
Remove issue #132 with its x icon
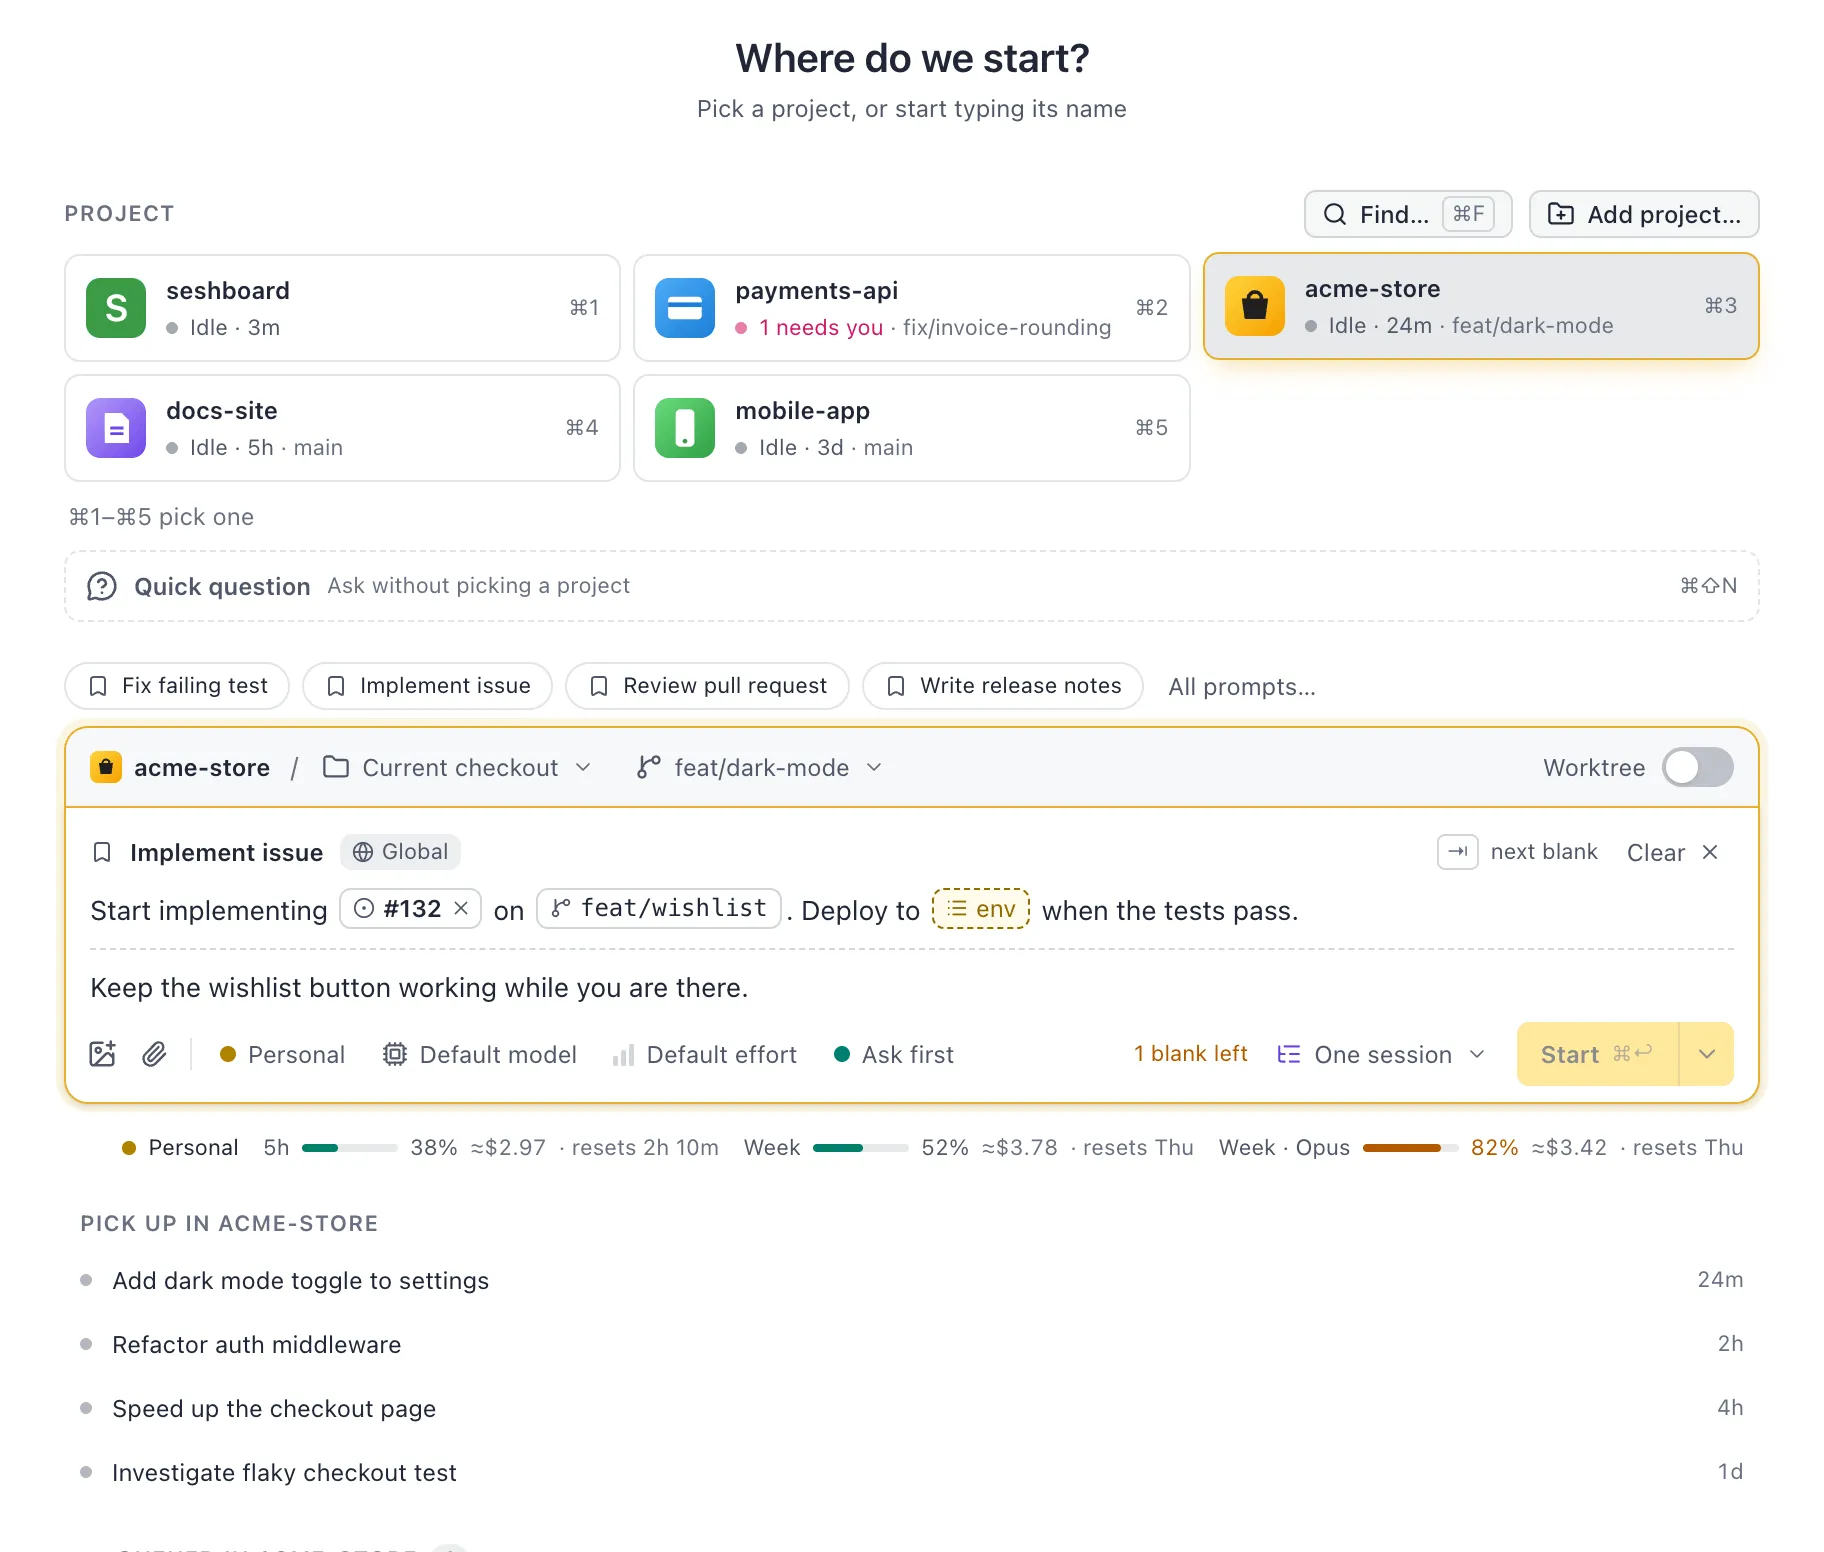pyautogui.click(x=461, y=908)
